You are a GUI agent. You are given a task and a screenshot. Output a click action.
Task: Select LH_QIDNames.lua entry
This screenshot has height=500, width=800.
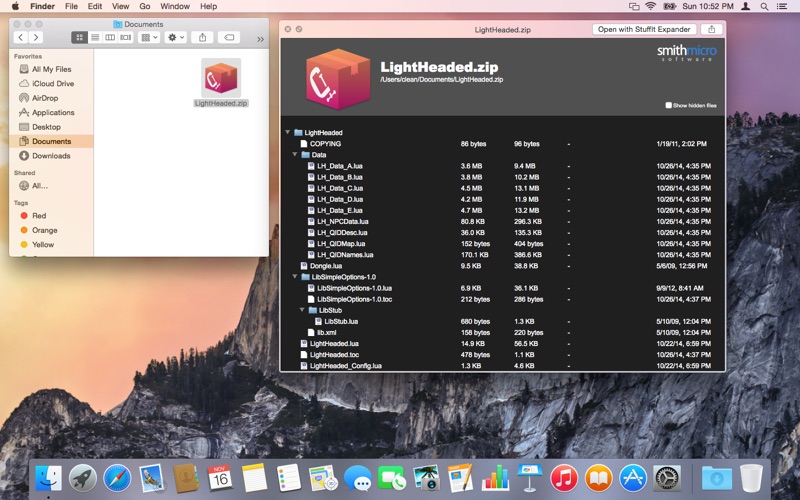(x=345, y=255)
